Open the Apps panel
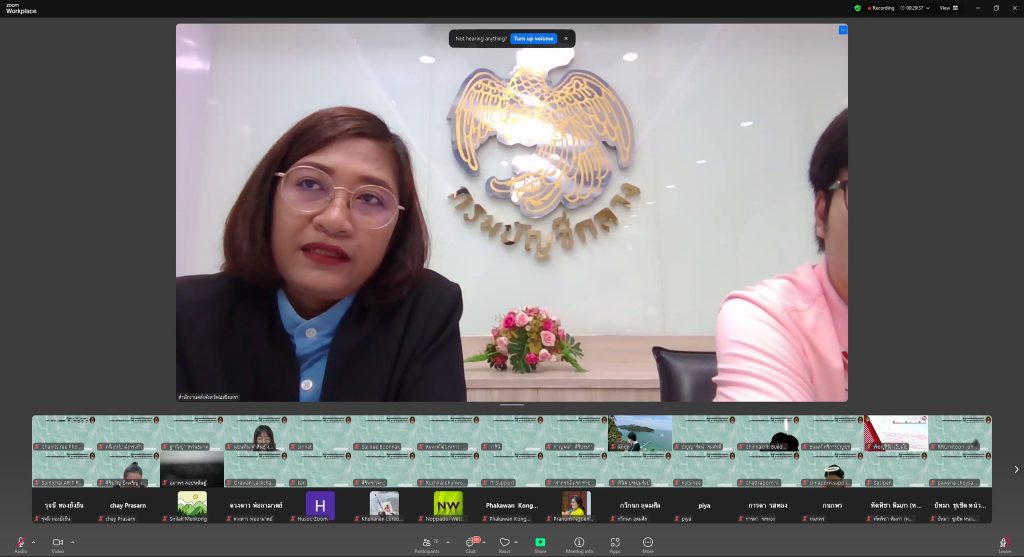The height and width of the screenshot is (557, 1024). (x=615, y=545)
